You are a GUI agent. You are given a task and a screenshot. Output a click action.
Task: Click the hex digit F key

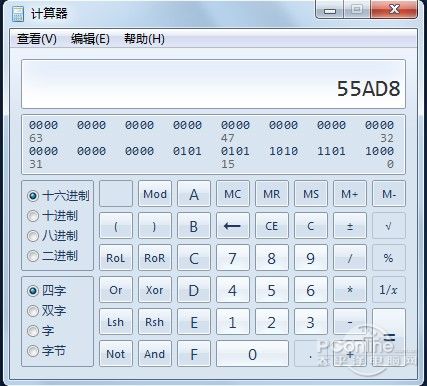coord(194,354)
